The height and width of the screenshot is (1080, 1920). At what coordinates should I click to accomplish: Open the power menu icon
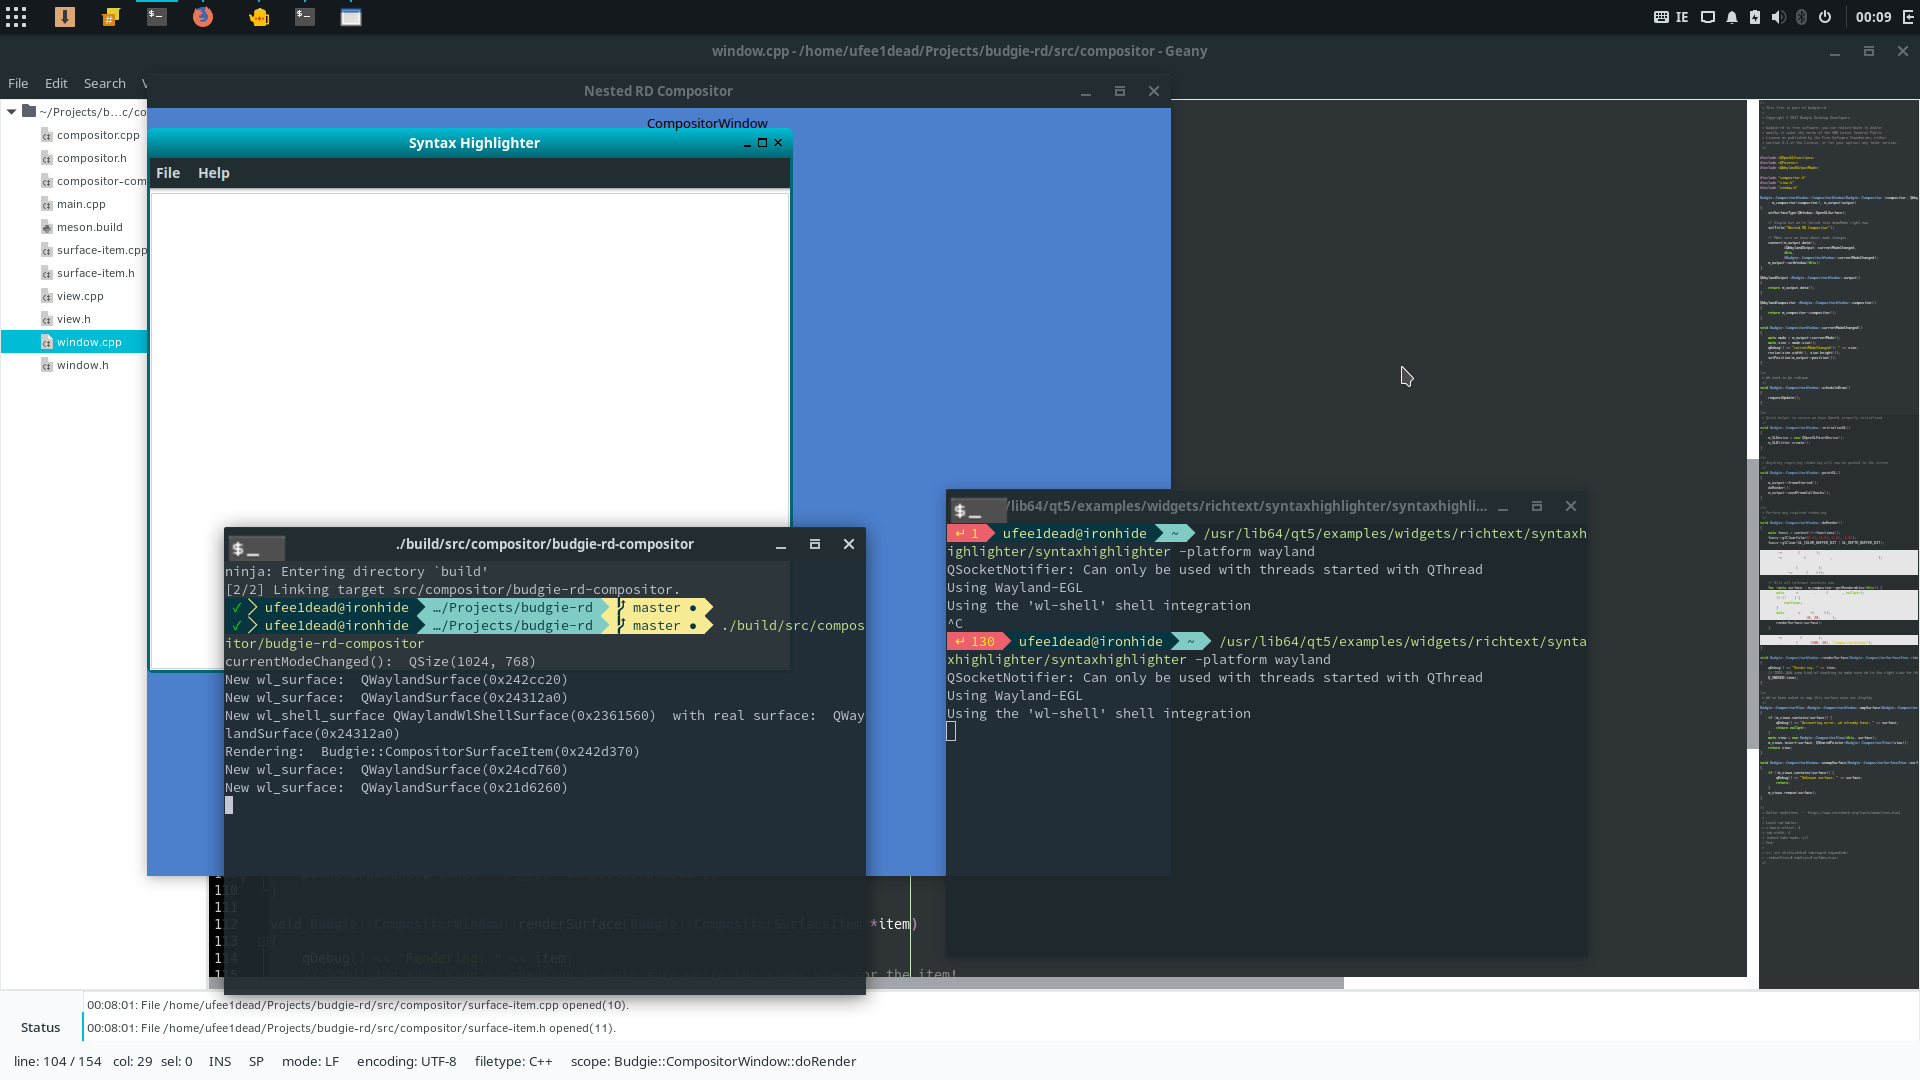[1825, 17]
